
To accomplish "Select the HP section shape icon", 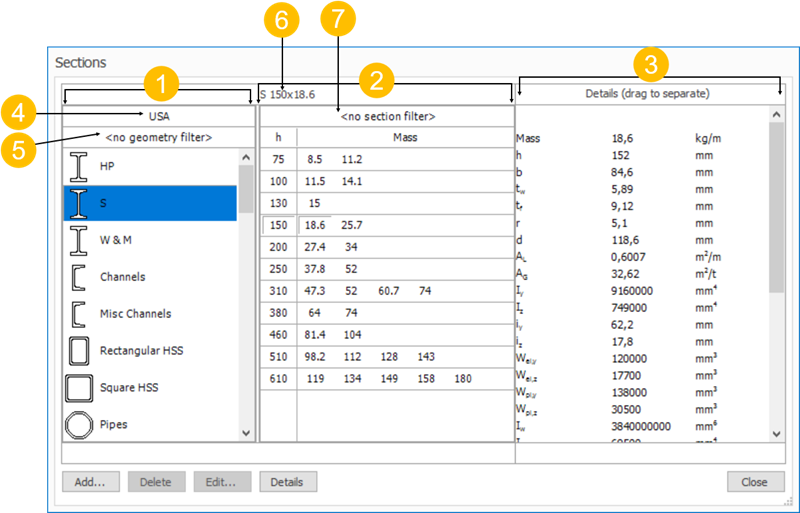I will (78, 166).
